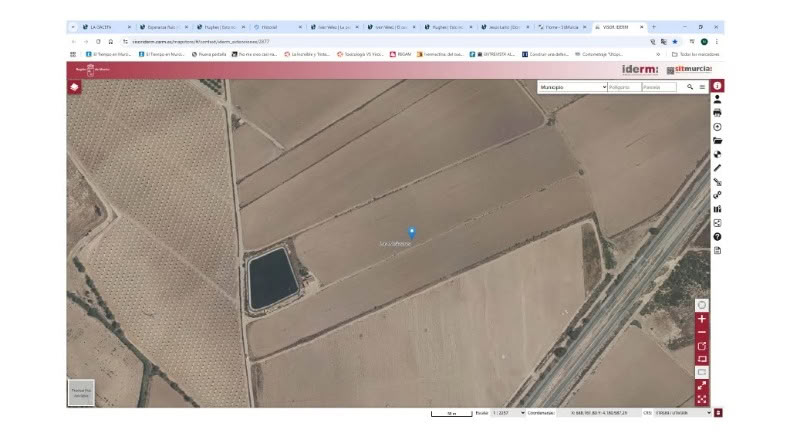Click the magnifier search icon beside Parcela field
This screenshot has width=790, height=440.
(690, 87)
